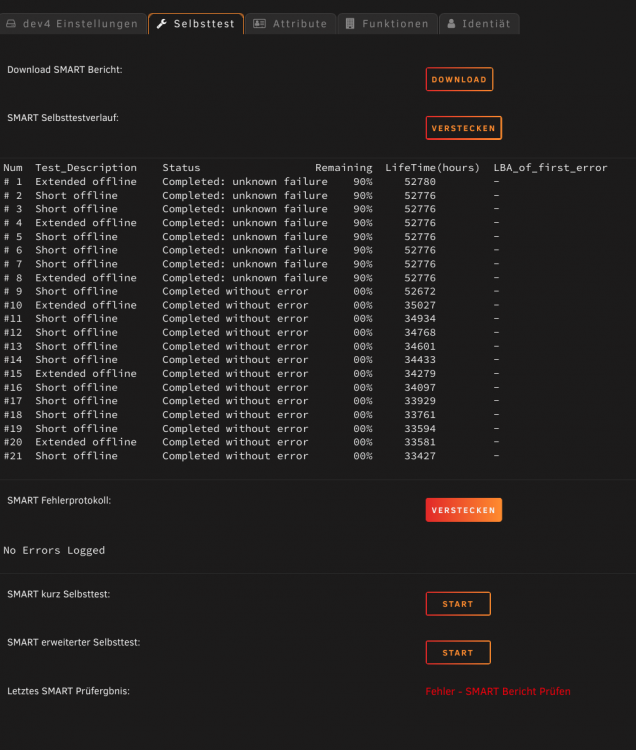Image resolution: width=636 pixels, height=750 pixels.
Task: Click lifetime value 33427
Action: tap(420, 456)
